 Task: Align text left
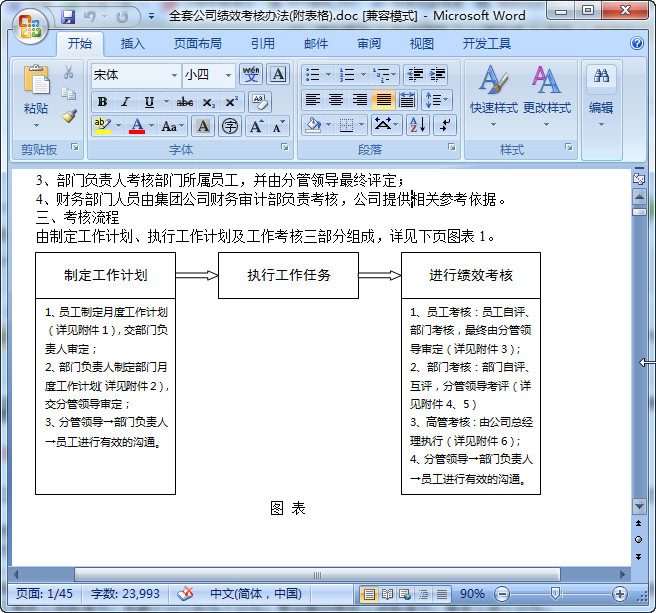click(313, 100)
